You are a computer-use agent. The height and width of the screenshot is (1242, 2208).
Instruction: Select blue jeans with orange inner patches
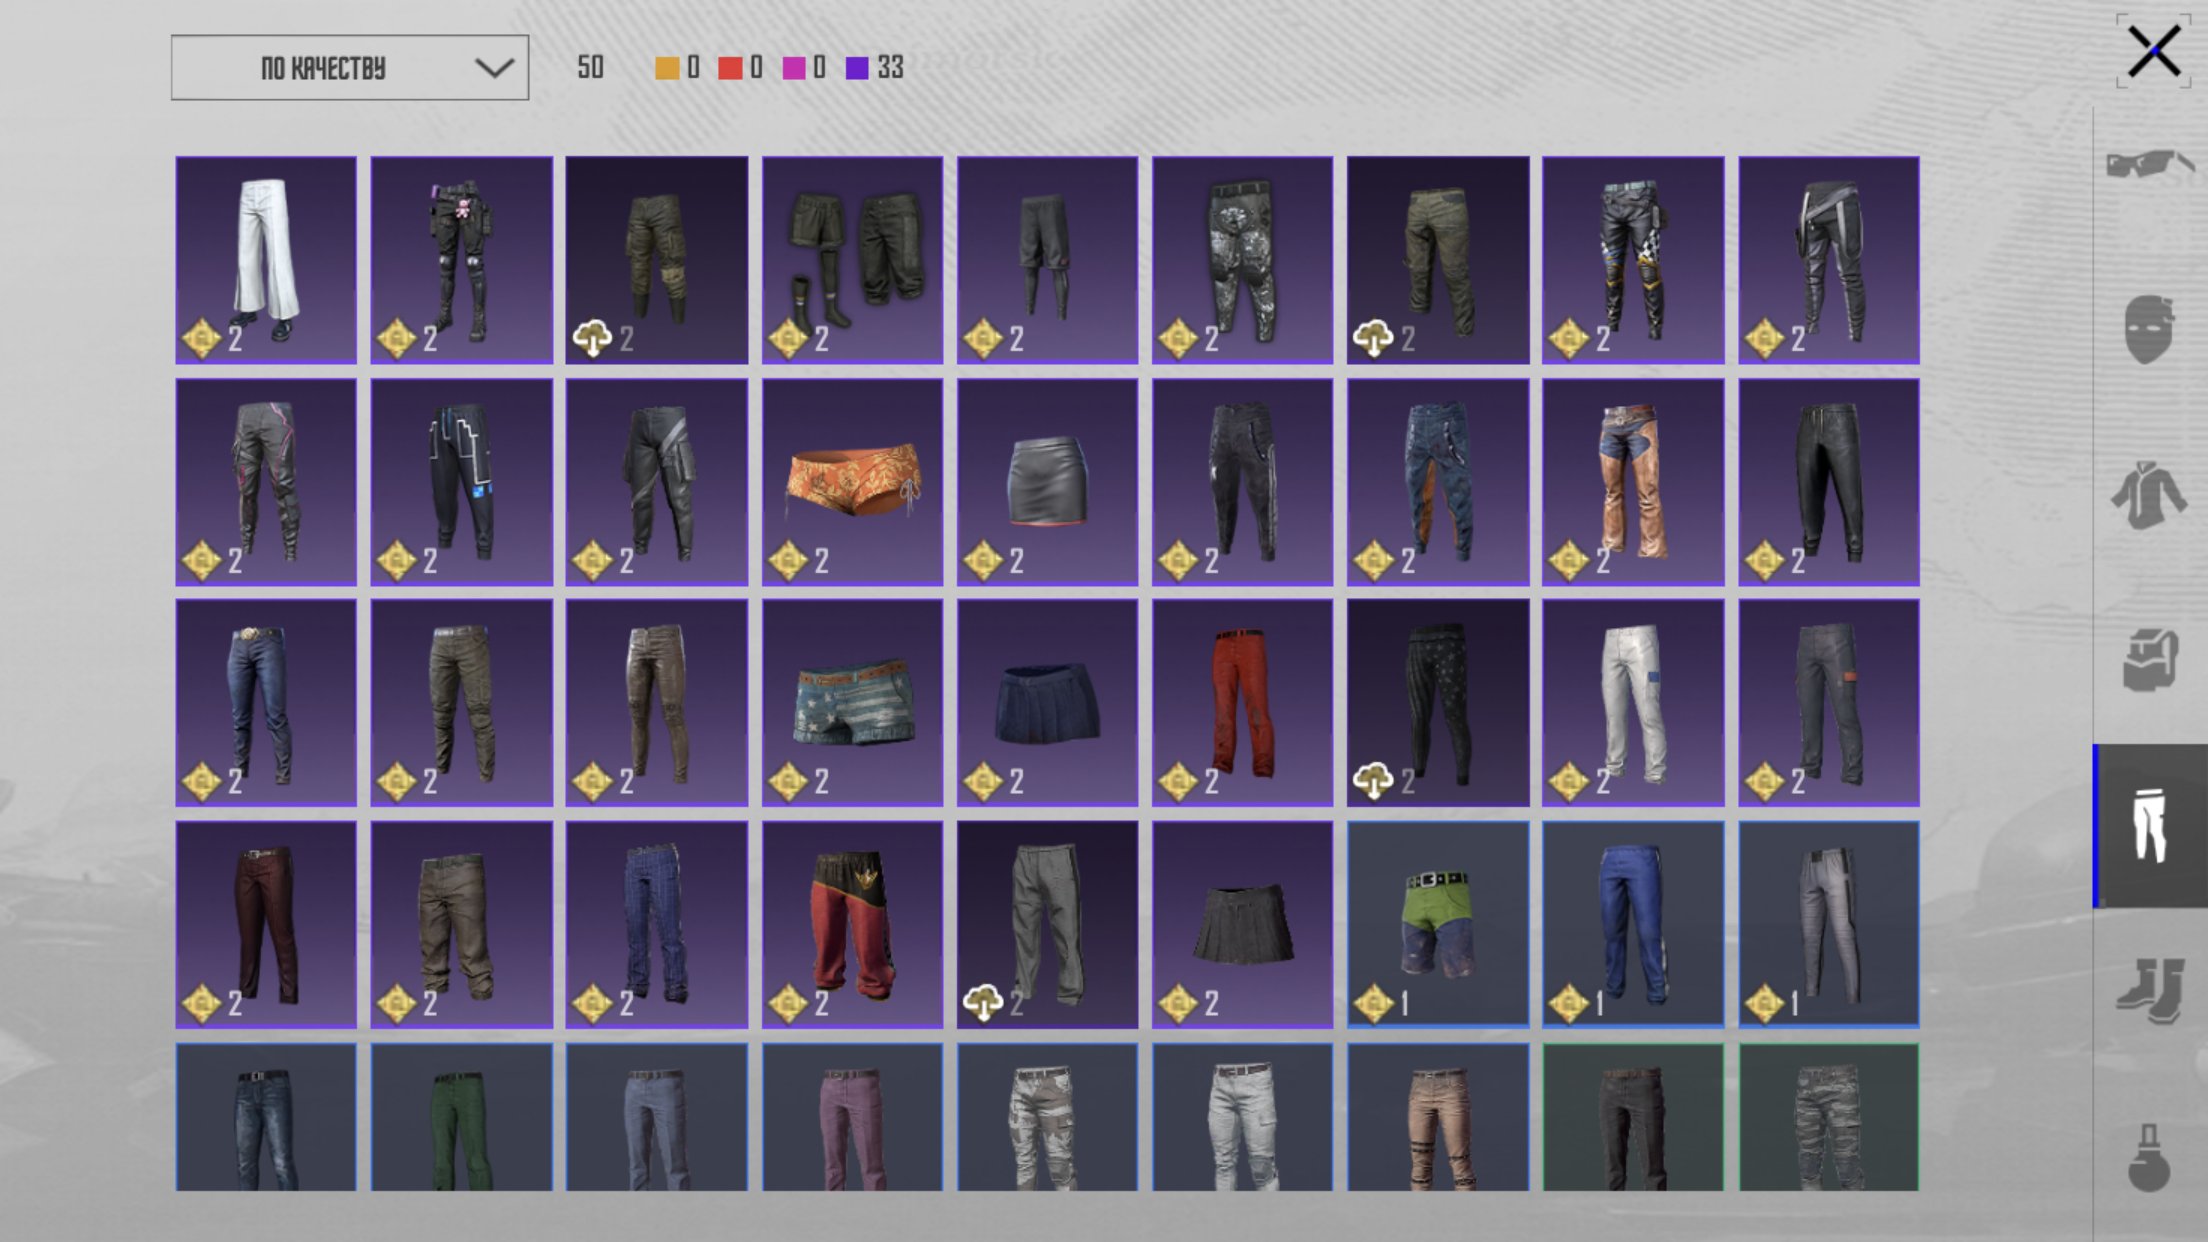coord(1438,482)
